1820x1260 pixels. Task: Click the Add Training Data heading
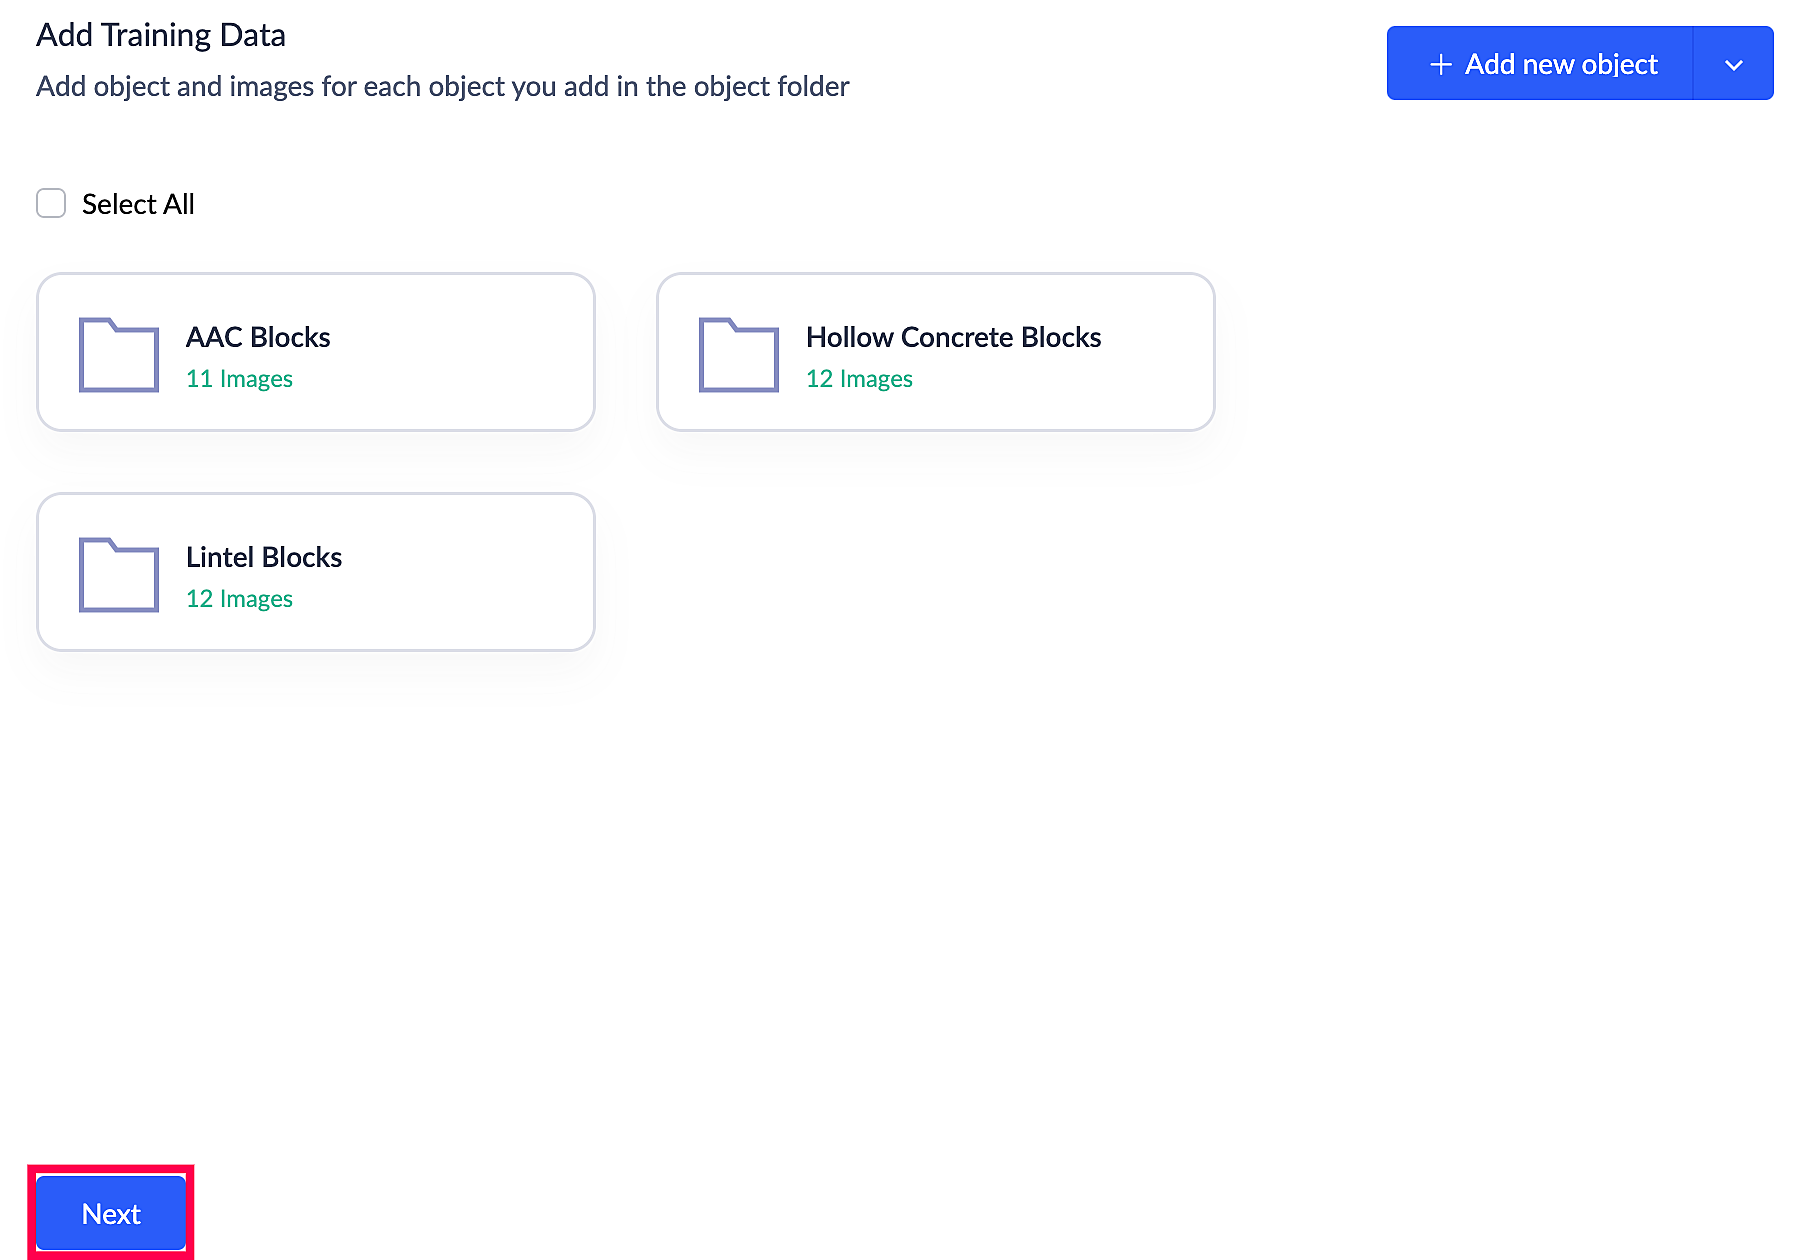point(161,35)
